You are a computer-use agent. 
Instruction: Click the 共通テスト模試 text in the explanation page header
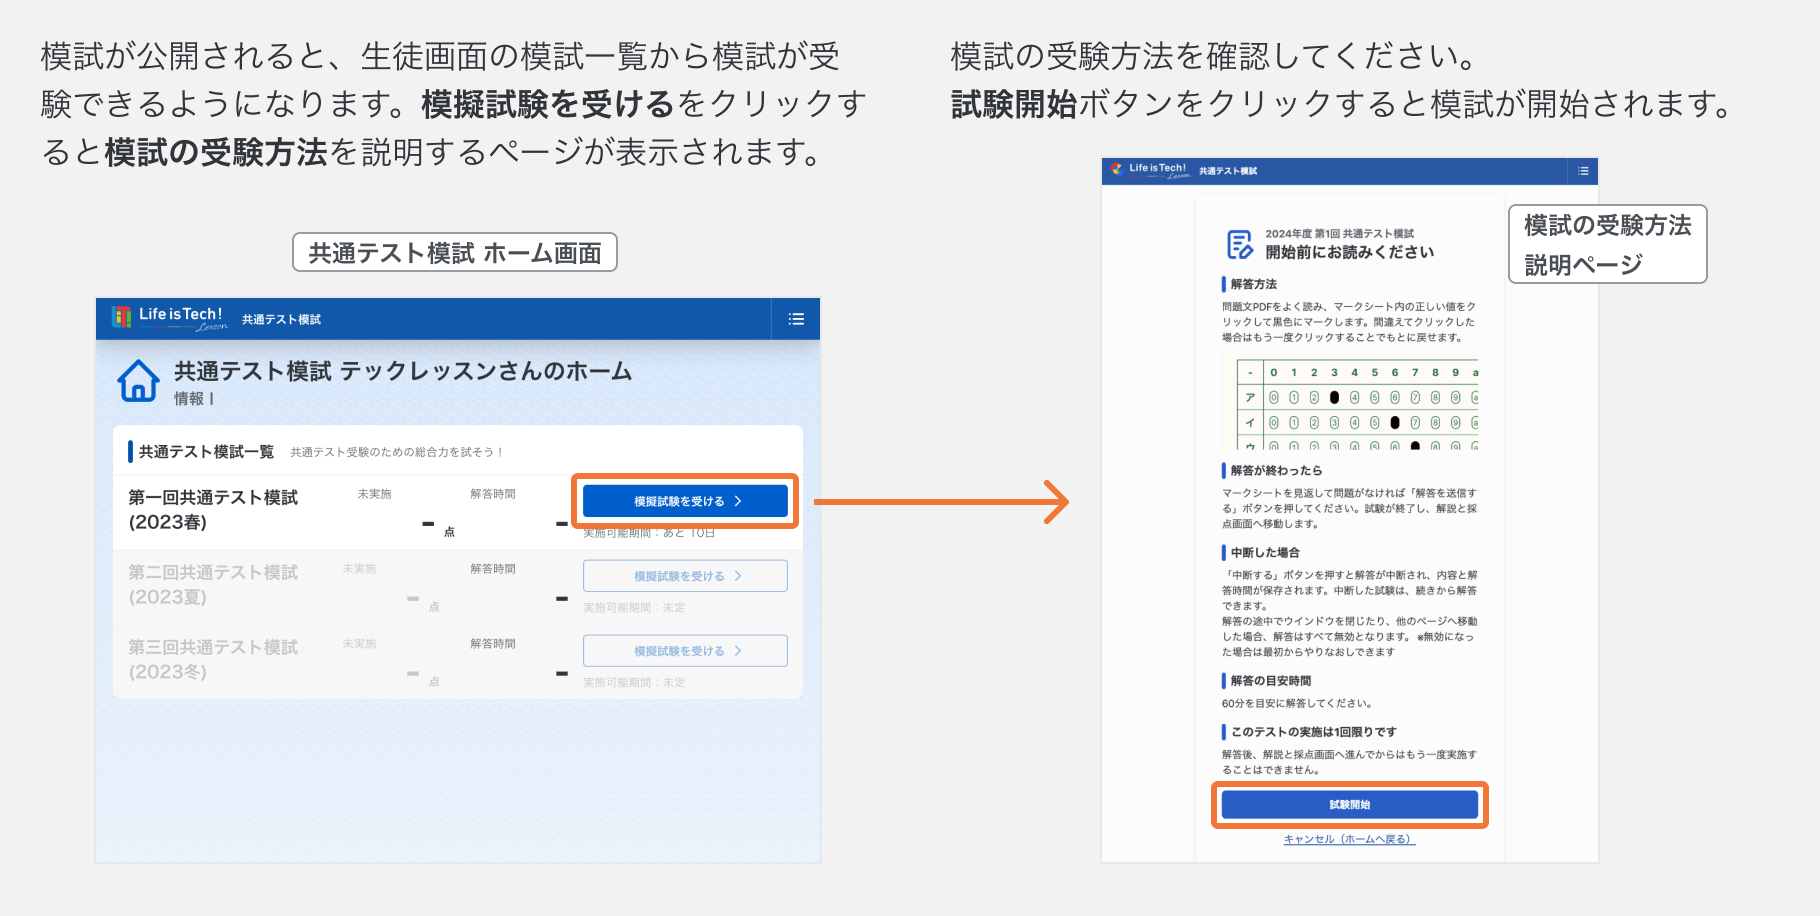[1228, 171]
